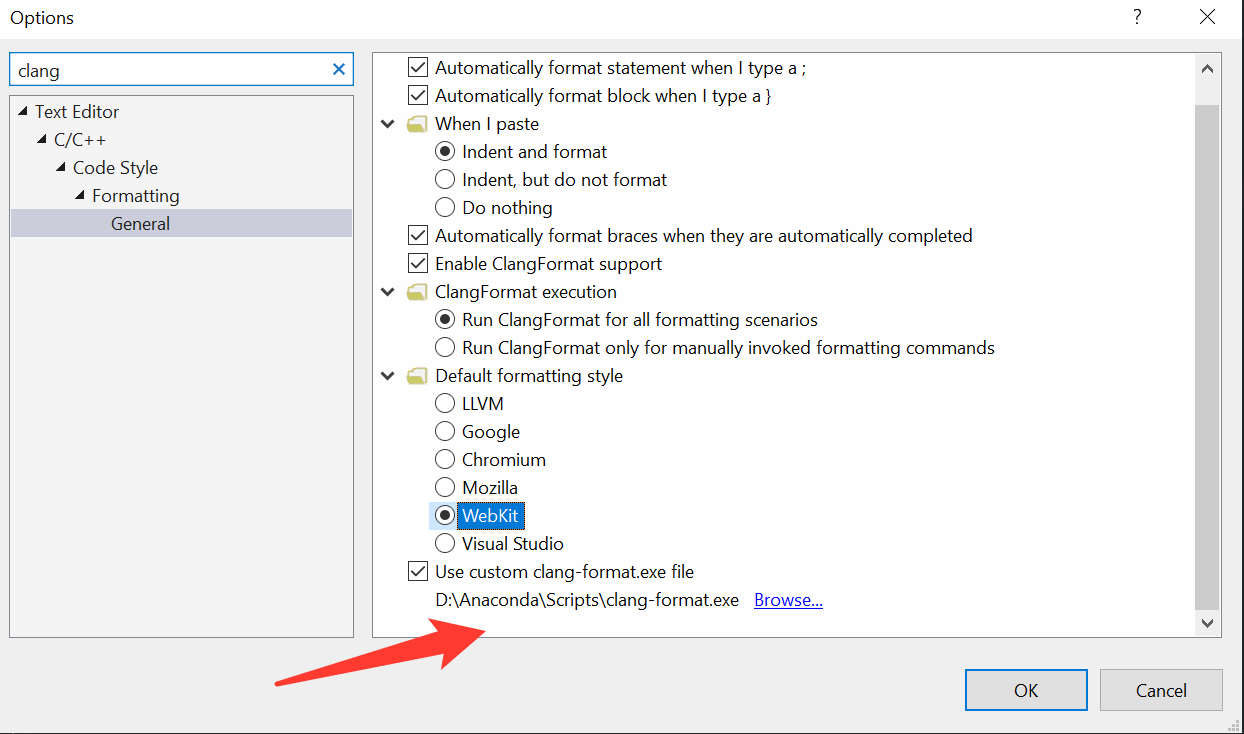Click the Default formatting style folder icon
The height and width of the screenshot is (734, 1244).
[x=416, y=376]
